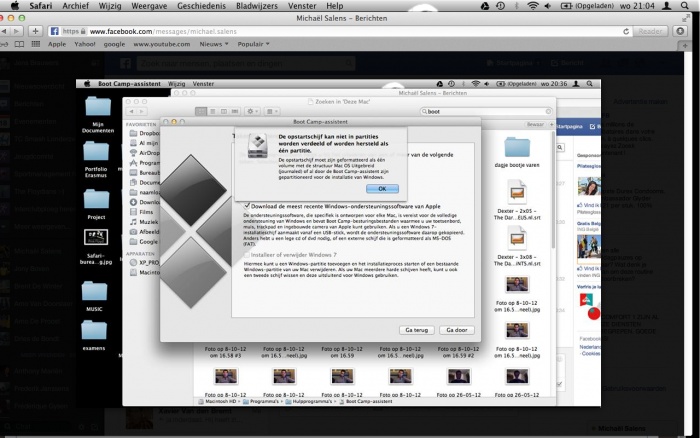This screenshot has height=438, width=700.
Task: Toggle 'Download de meest recente Windows-ondersteuningssoftware' checkbox
Action: (x=247, y=206)
